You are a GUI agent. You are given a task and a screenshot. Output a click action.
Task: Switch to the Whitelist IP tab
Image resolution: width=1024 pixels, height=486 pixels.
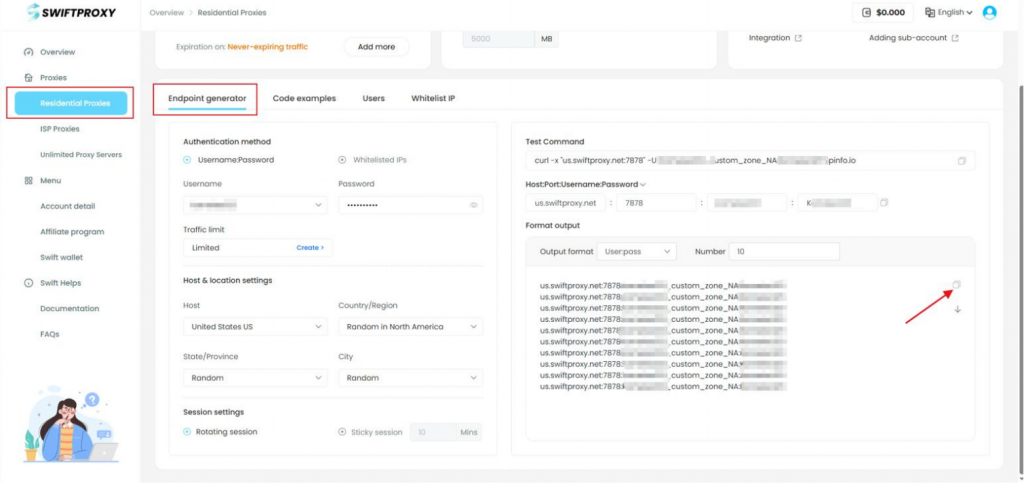(433, 99)
